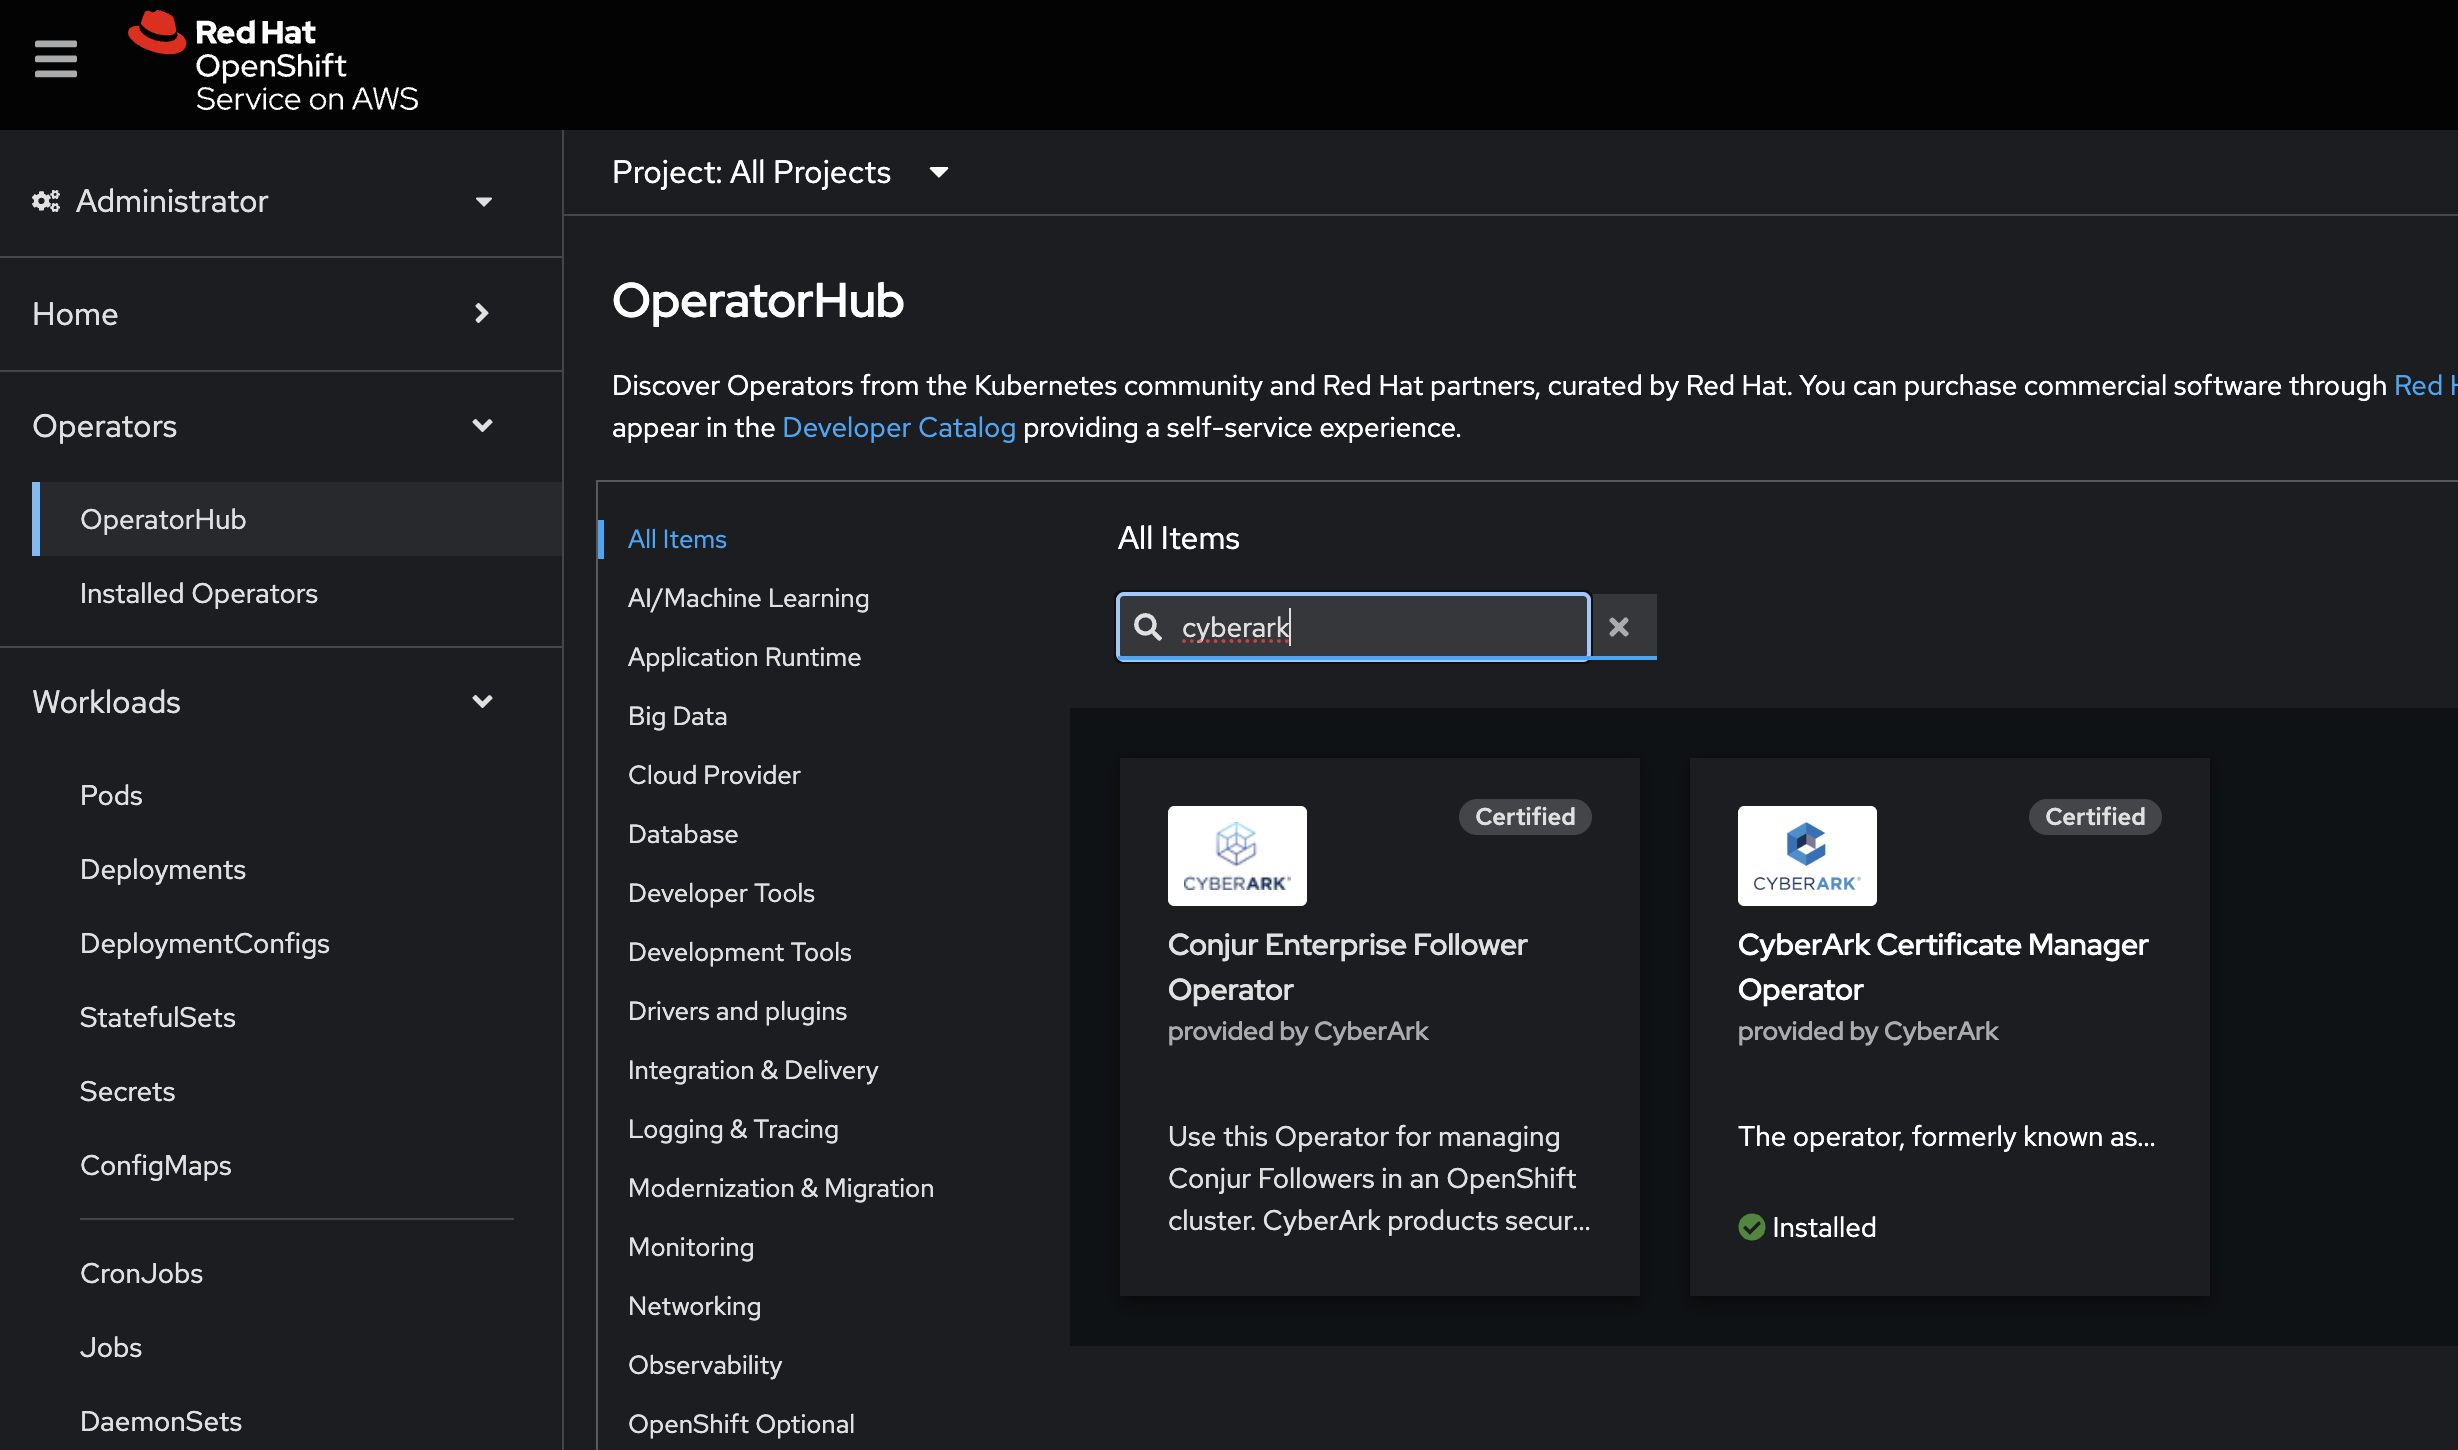This screenshot has height=1450, width=2458.
Task: Expand the Home navigation section
Action: (x=262, y=314)
